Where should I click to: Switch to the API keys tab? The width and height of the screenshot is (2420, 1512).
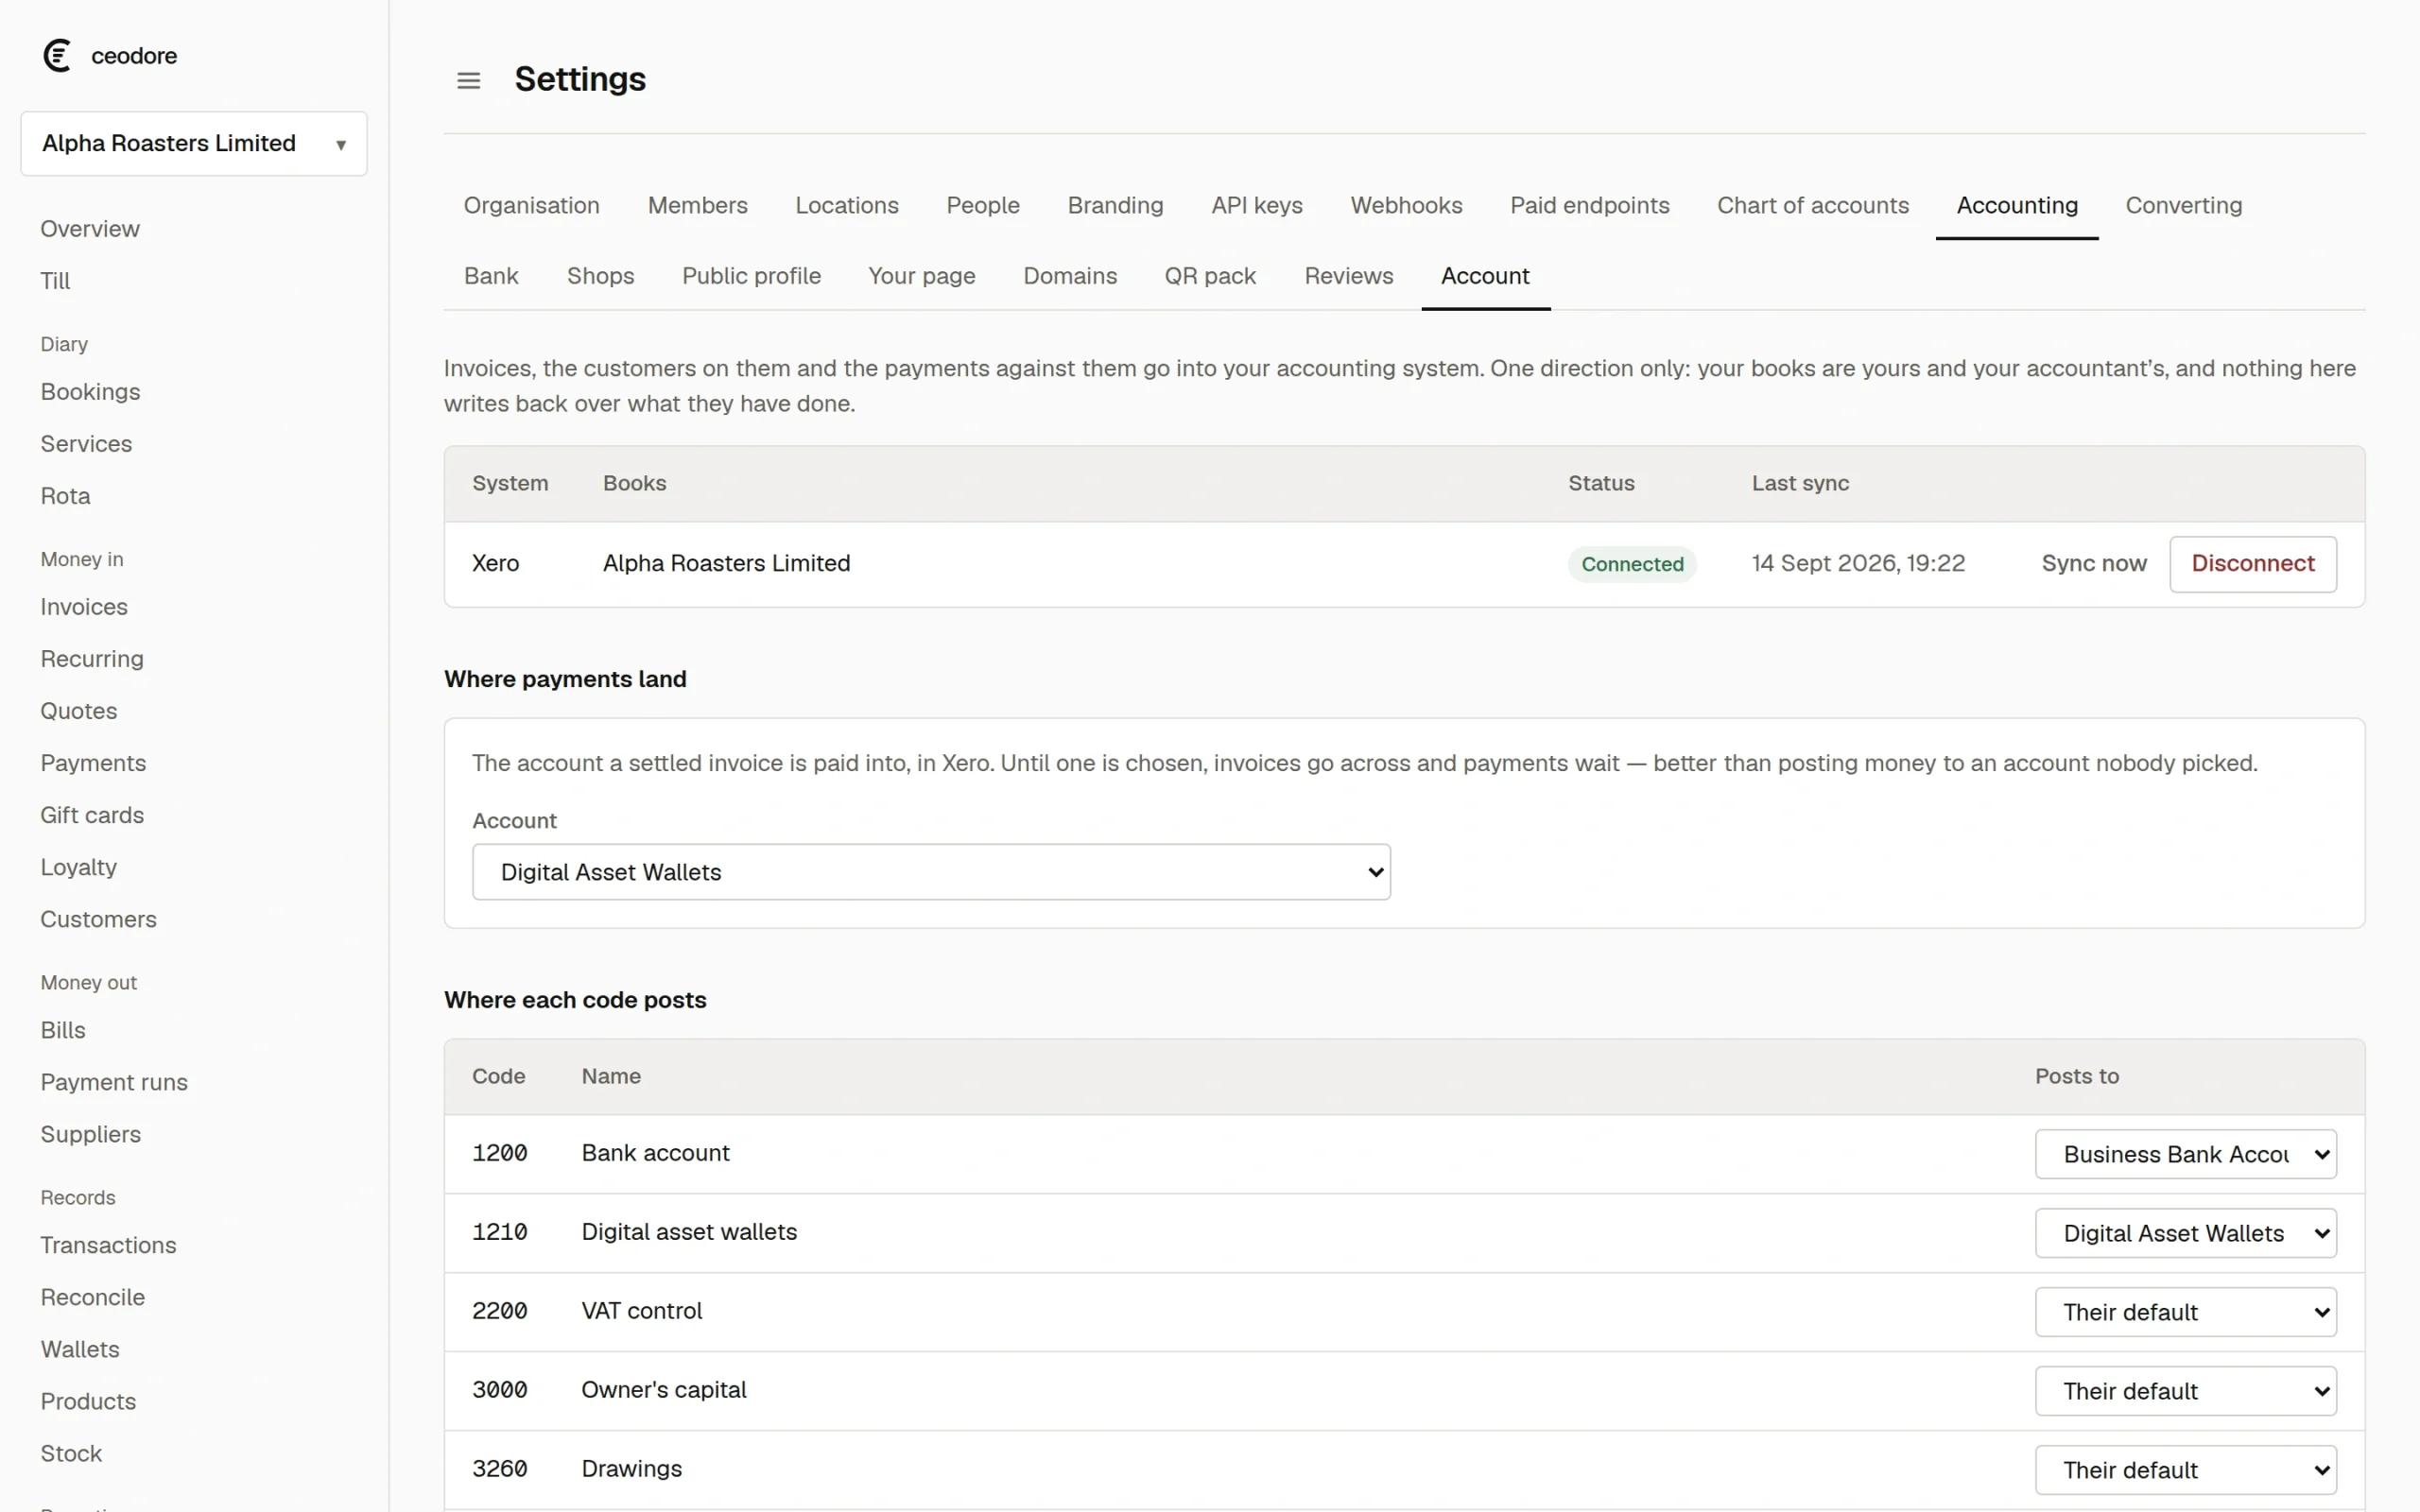point(1256,205)
